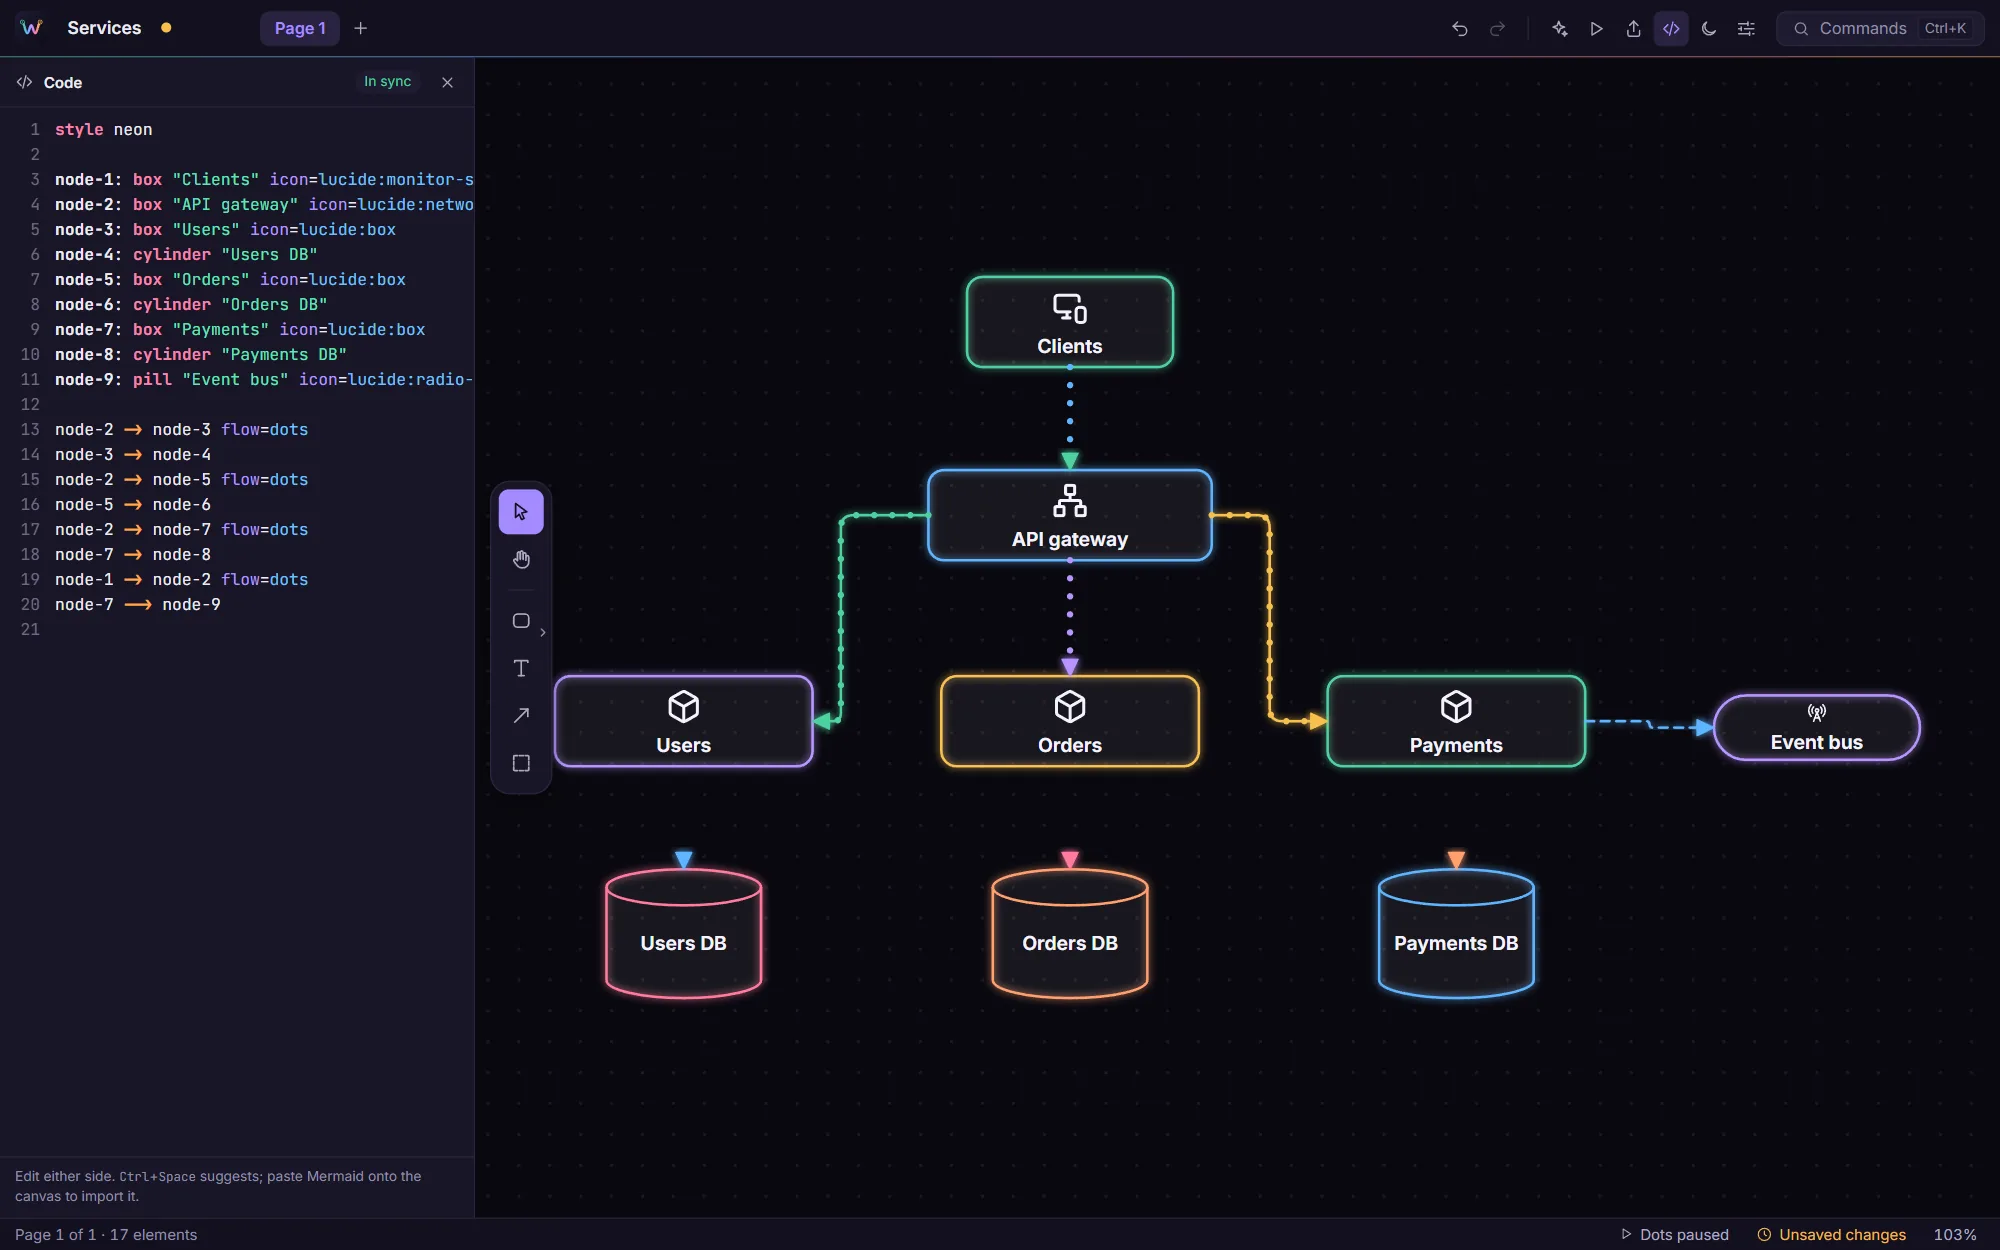Screen dimensions: 2000x1250
Task: Click the Unsaved changes indicator
Action: (1832, 1235)
